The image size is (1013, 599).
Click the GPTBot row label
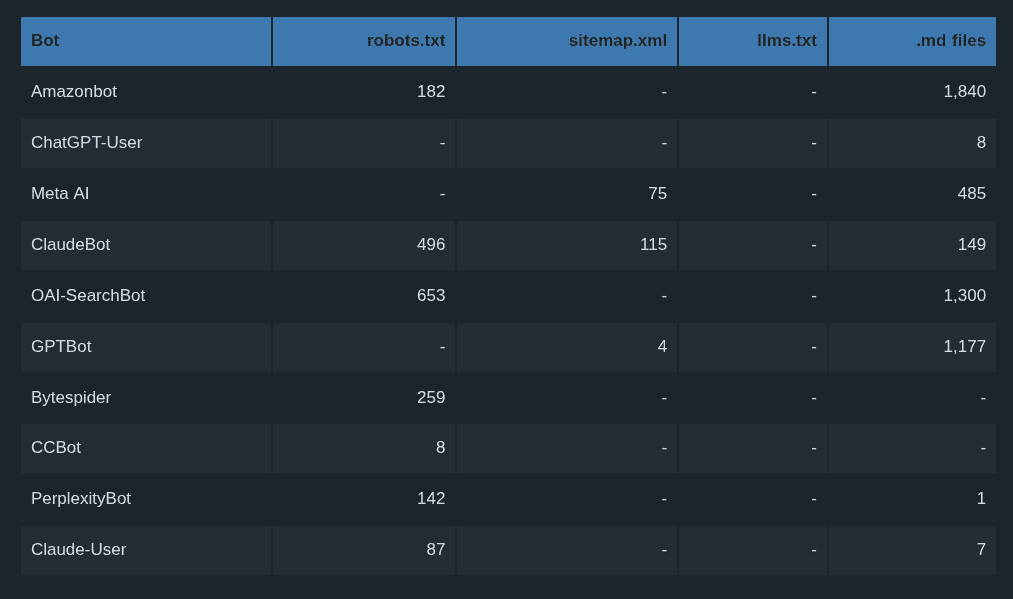pyautogui.click(x=61, y=347)
